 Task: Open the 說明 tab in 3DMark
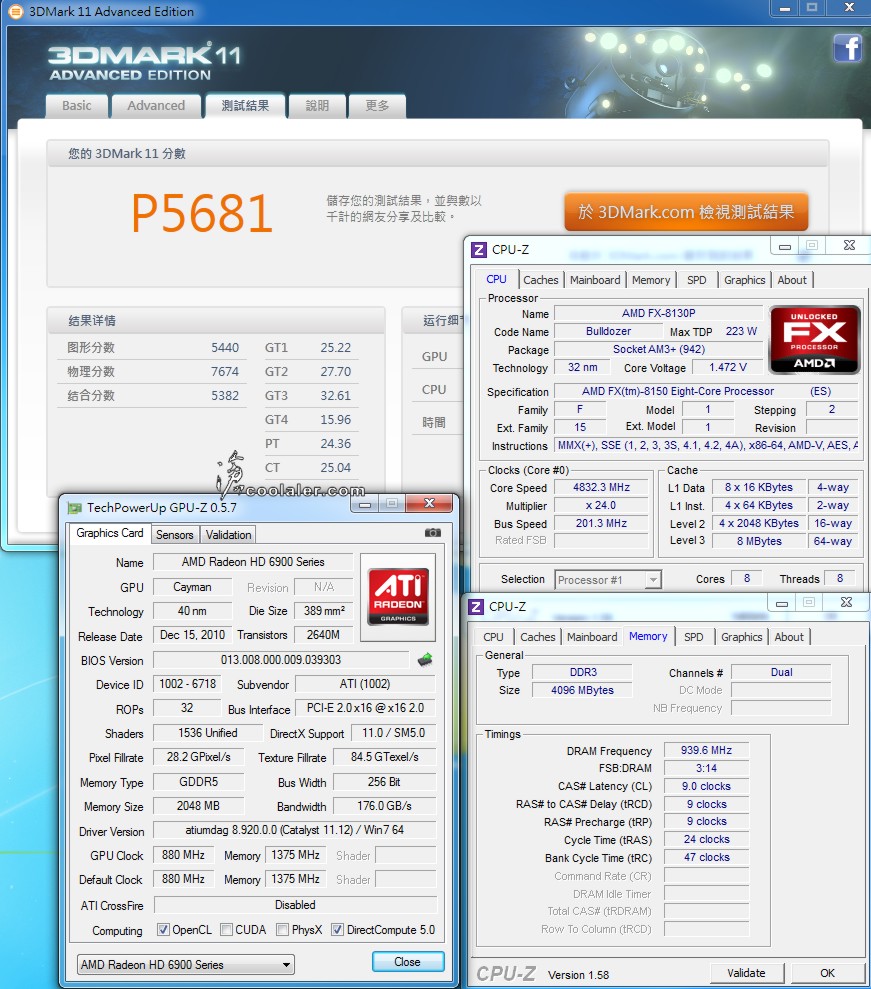click(317, 106)
